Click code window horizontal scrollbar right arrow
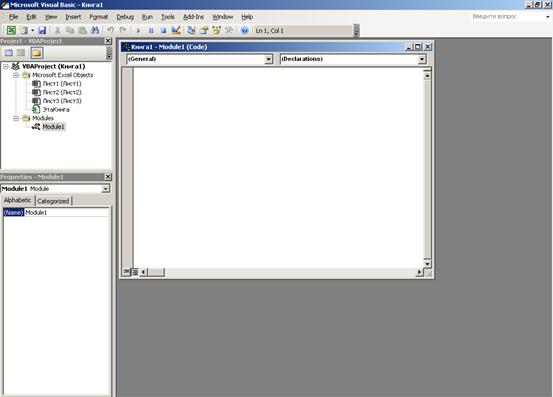The width and height of the screenshot is (553, 397). click(x=419, y=272)
